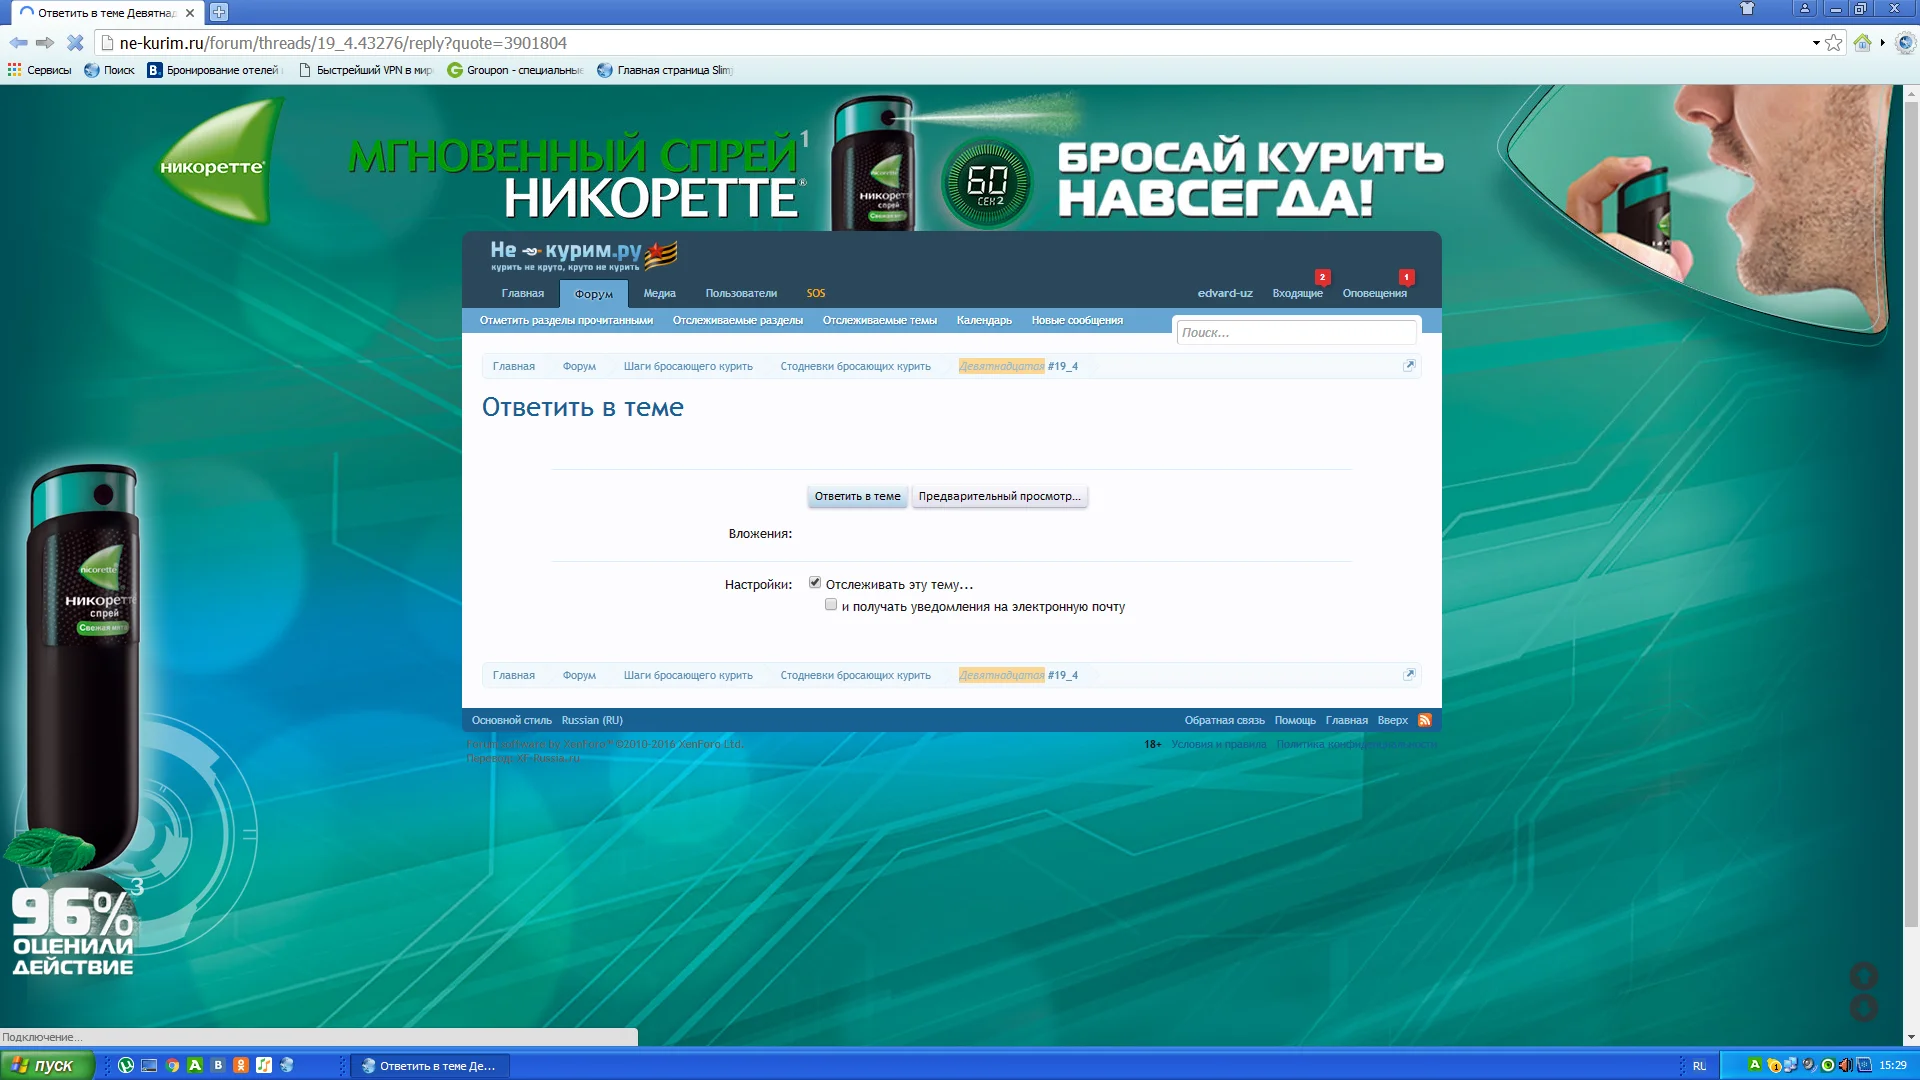The width and height of the screenshot is (1920, 1080).
Task: Click the RSS feed icon in footer
Action: [x=1425, y=720]
